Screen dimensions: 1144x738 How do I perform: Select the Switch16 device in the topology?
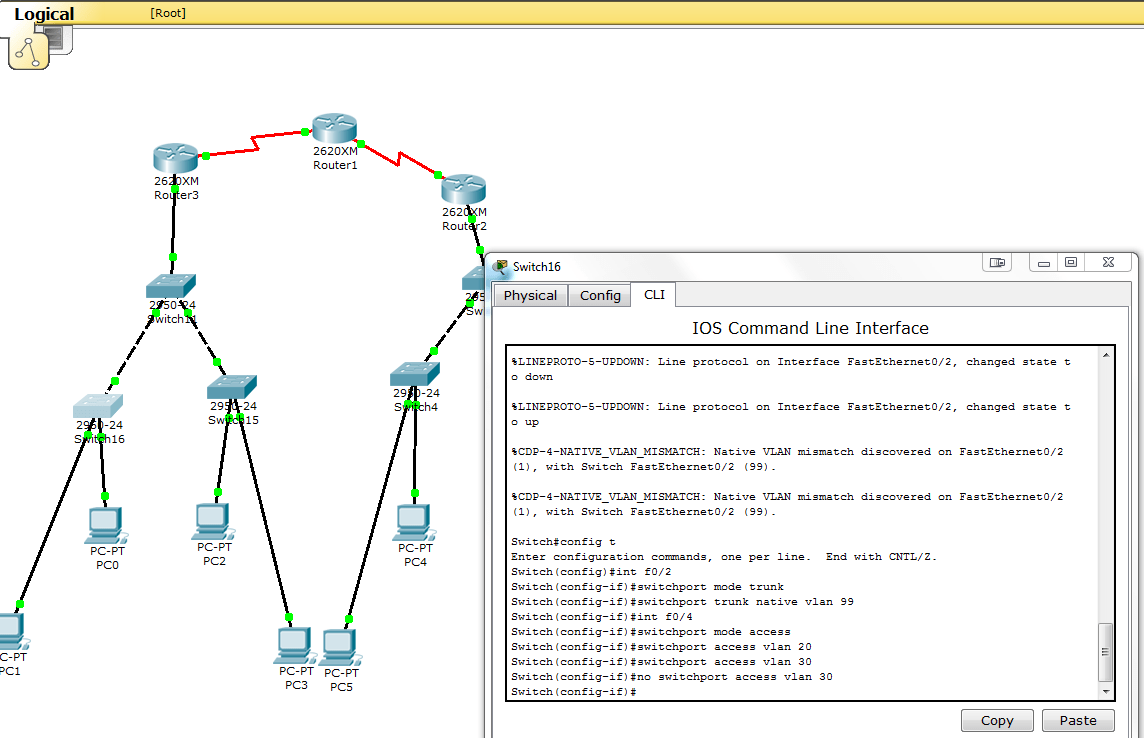coord(96,406)
